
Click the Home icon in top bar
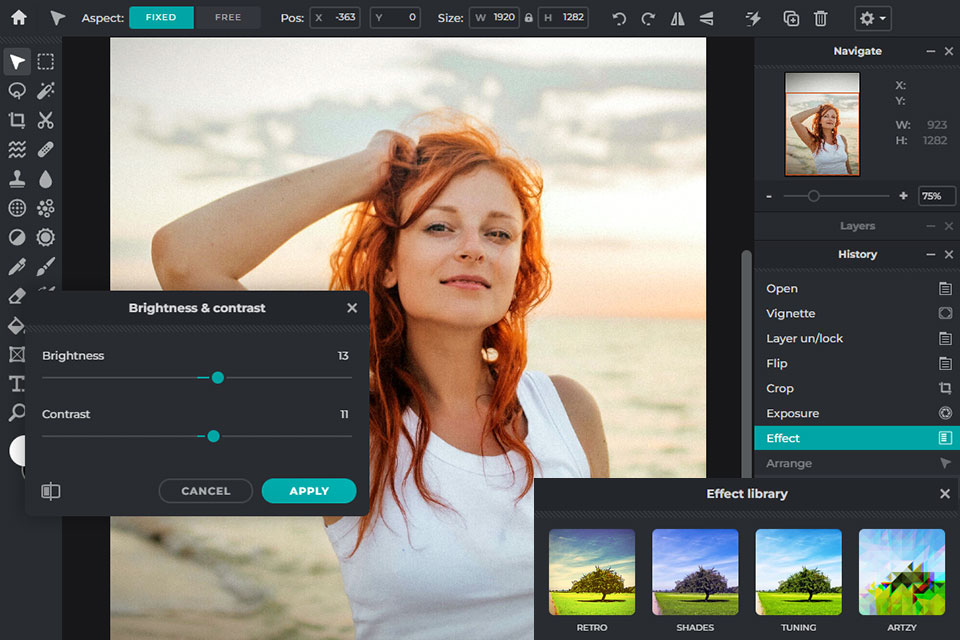pyautogui.click(x=18, y=18)
